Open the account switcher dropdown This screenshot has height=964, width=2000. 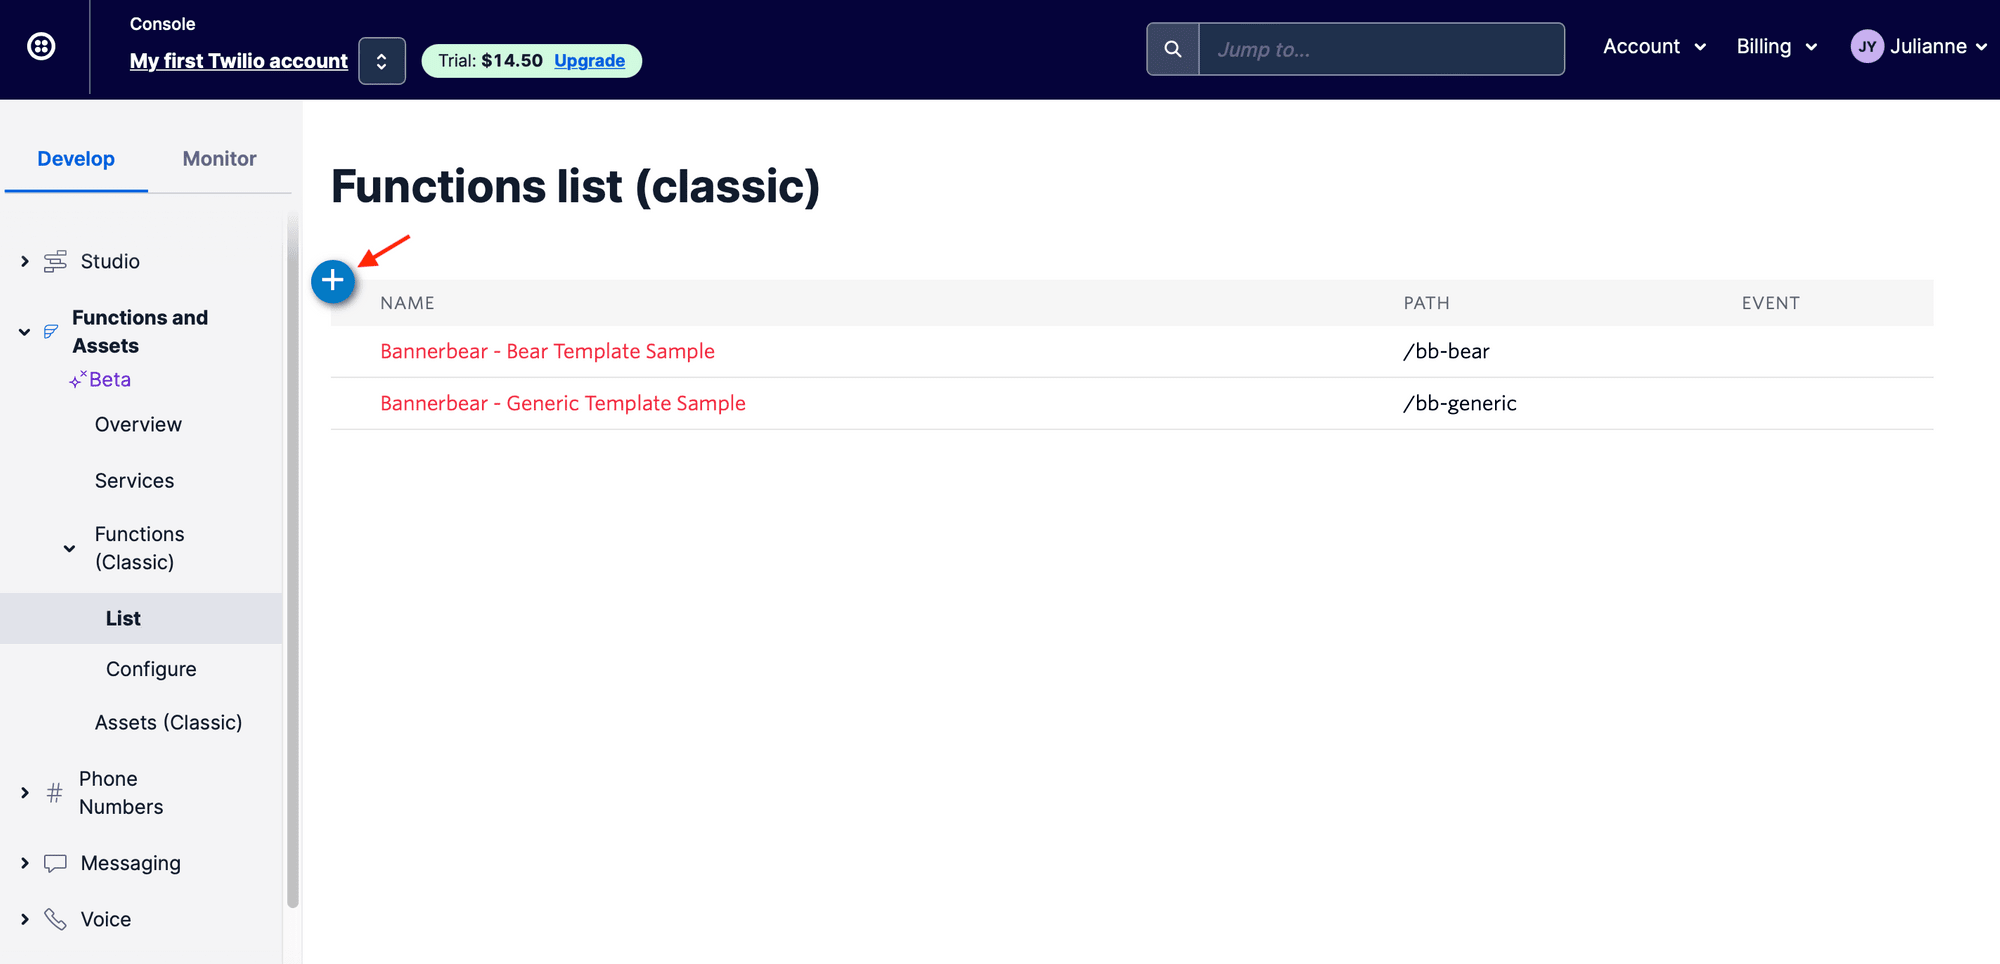click(382, 61)
